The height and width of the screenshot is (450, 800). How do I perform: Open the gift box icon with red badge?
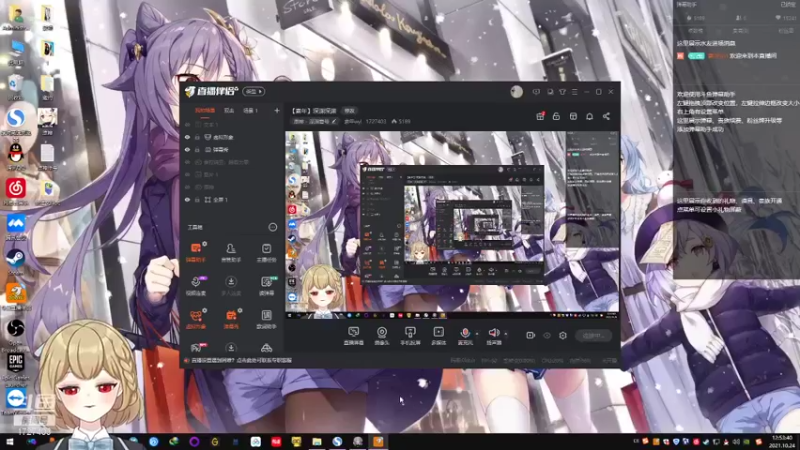pos(540,116)
